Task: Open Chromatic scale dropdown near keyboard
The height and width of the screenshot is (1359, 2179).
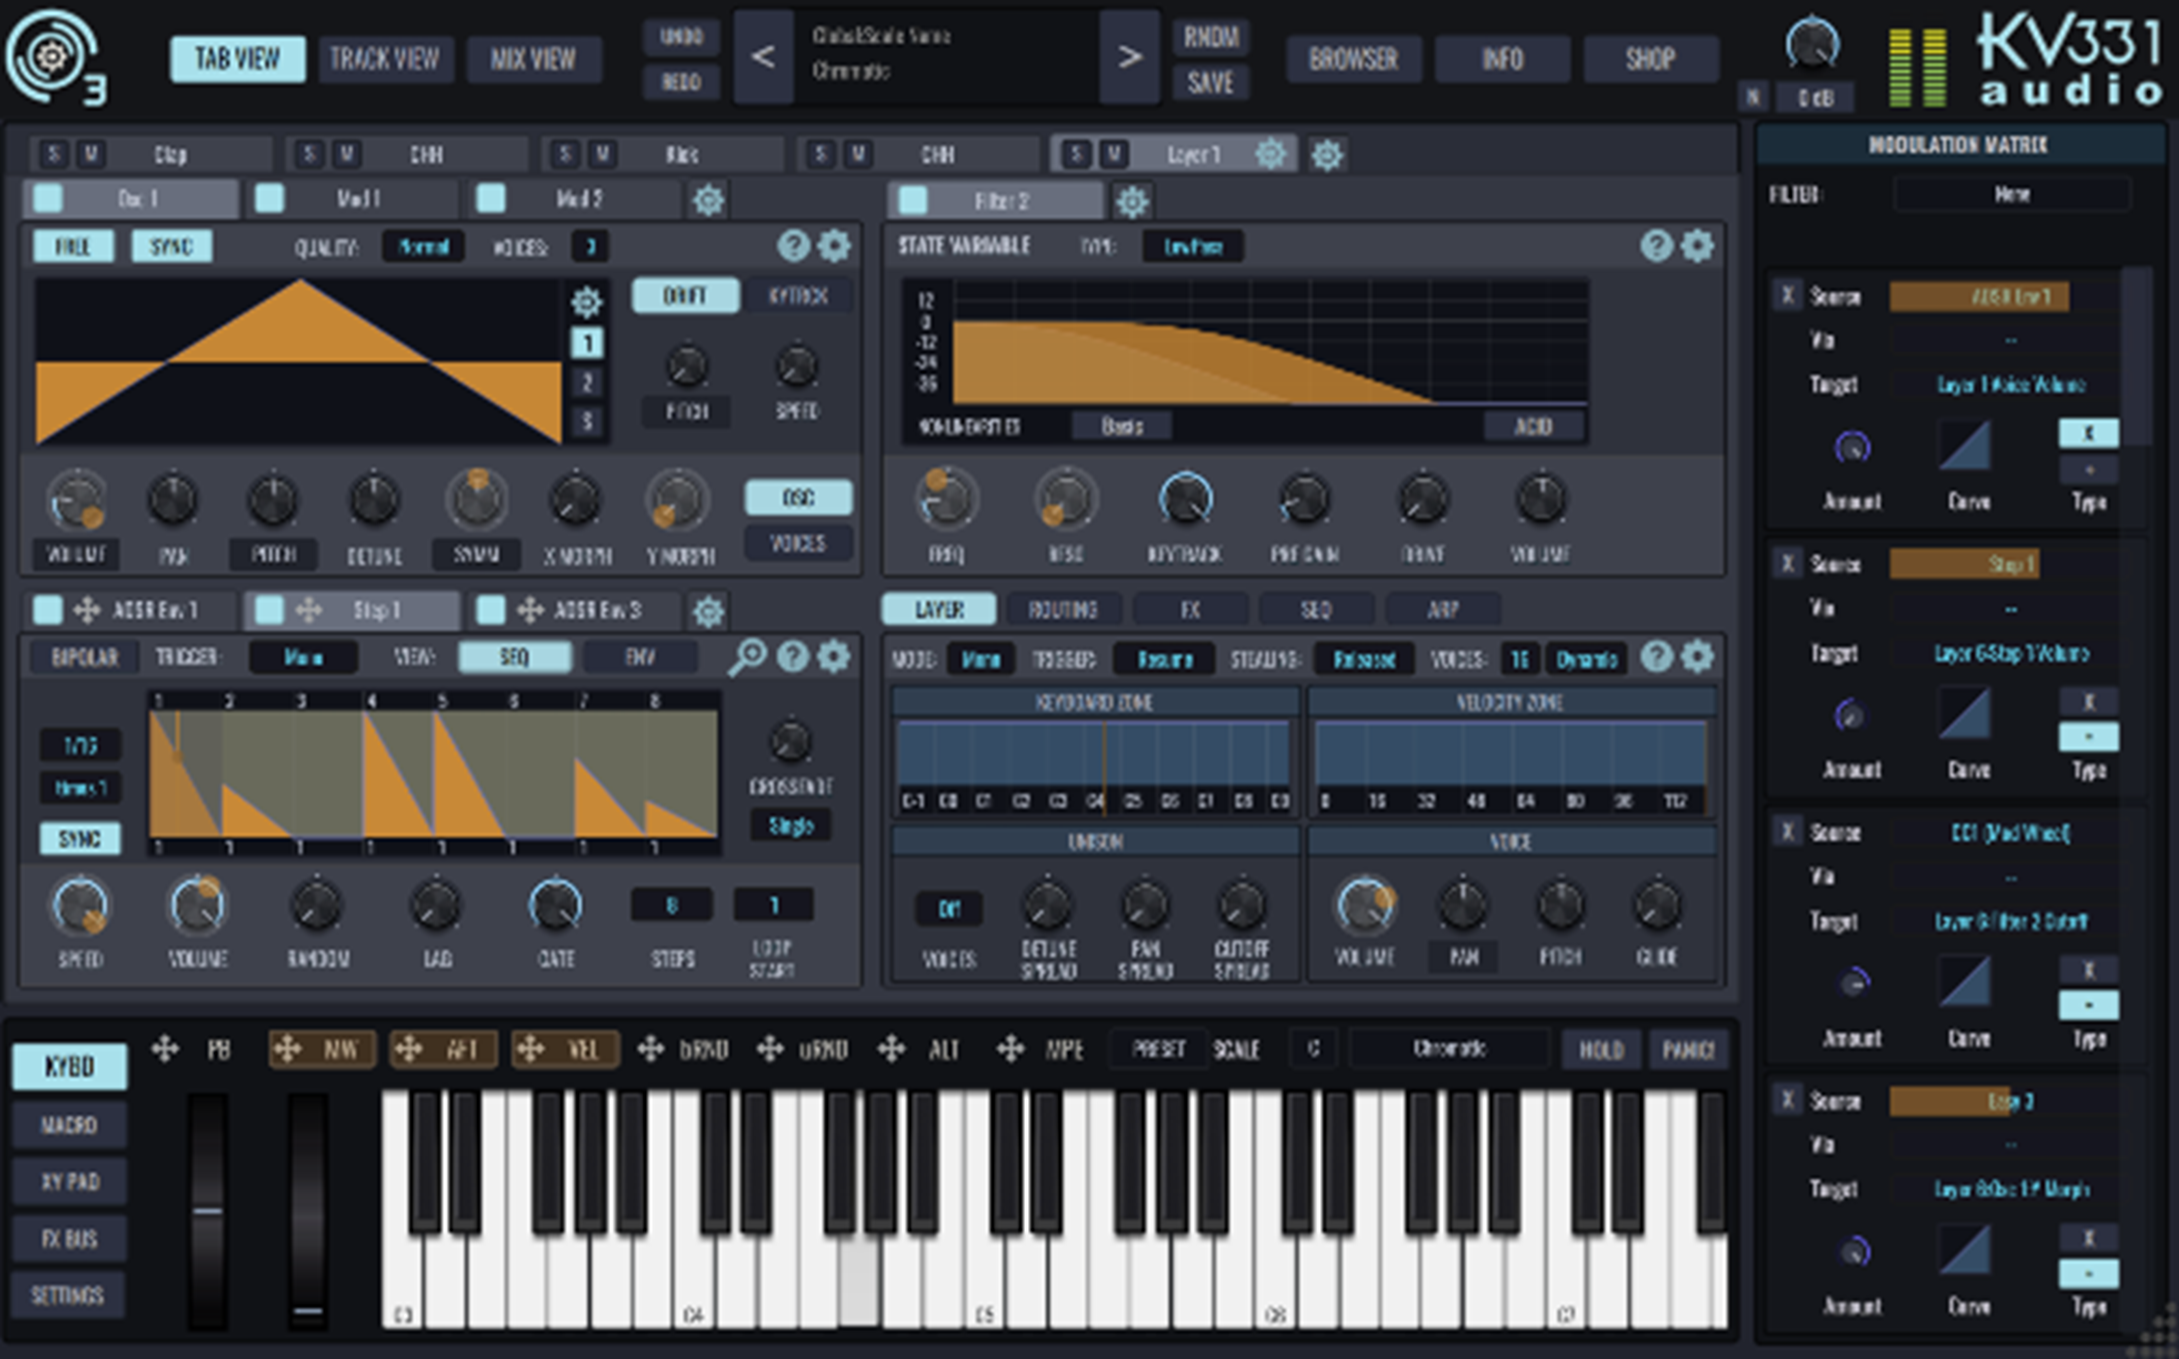Action: (x=1449, y=1049)
